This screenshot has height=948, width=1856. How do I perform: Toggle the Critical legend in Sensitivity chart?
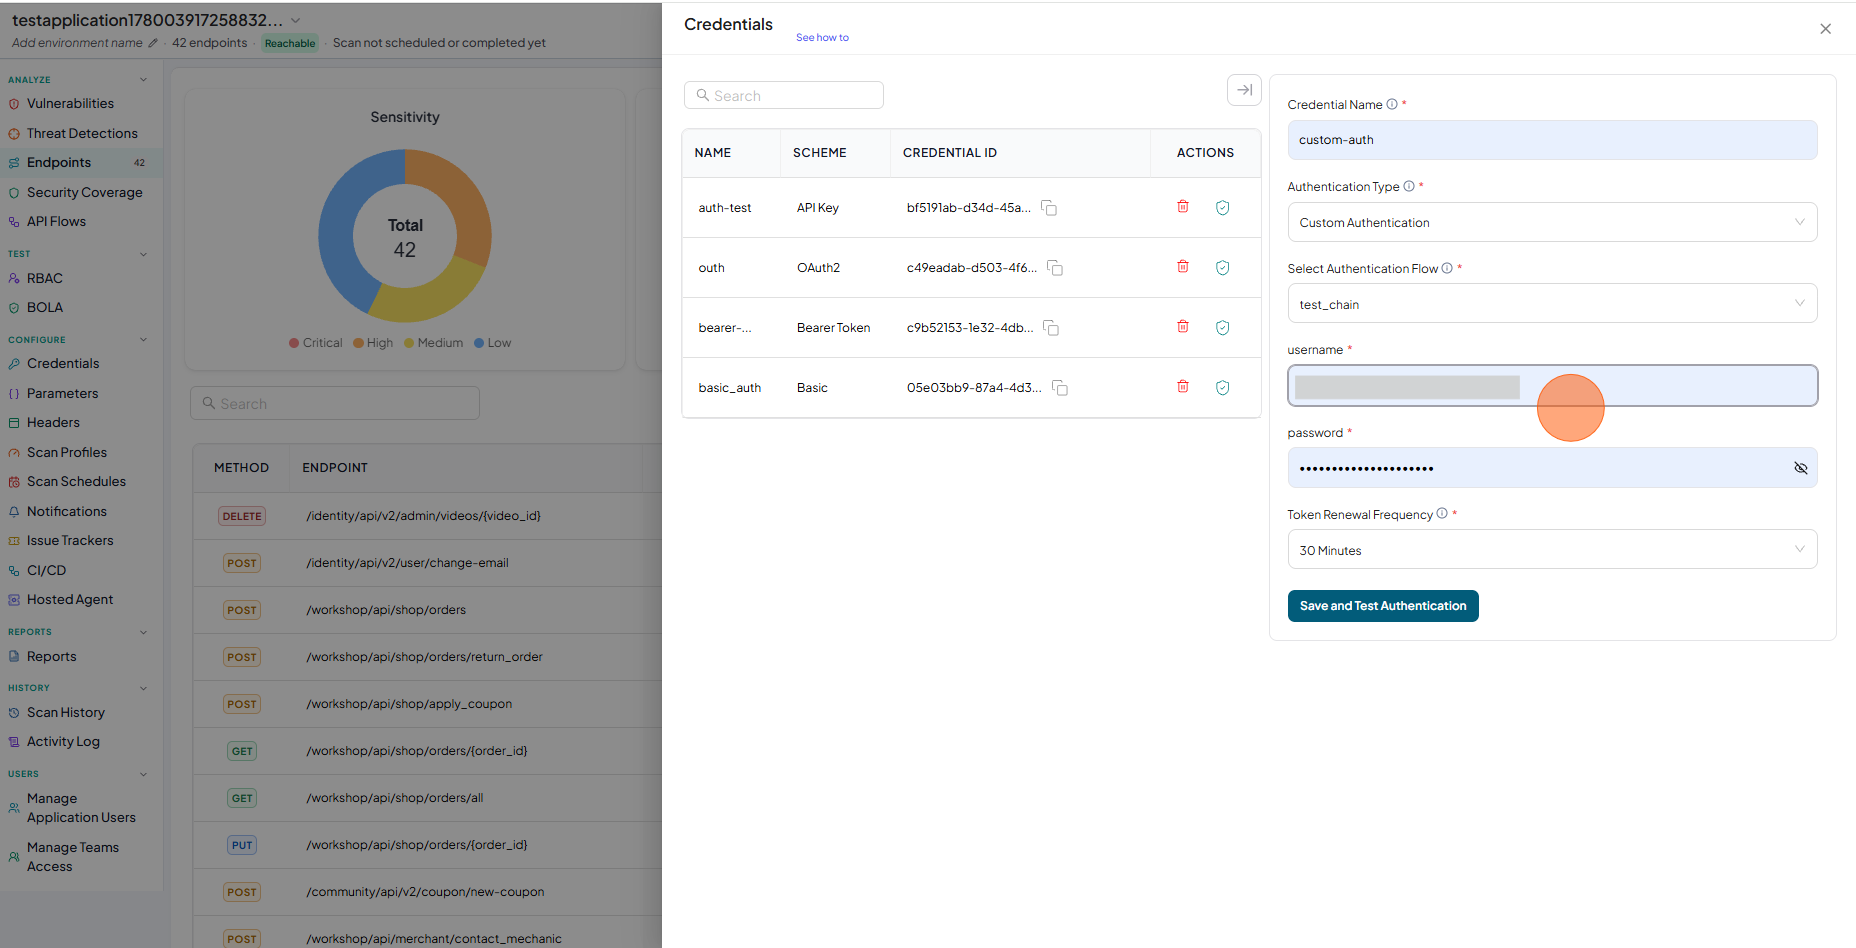(x=316, y=343)
